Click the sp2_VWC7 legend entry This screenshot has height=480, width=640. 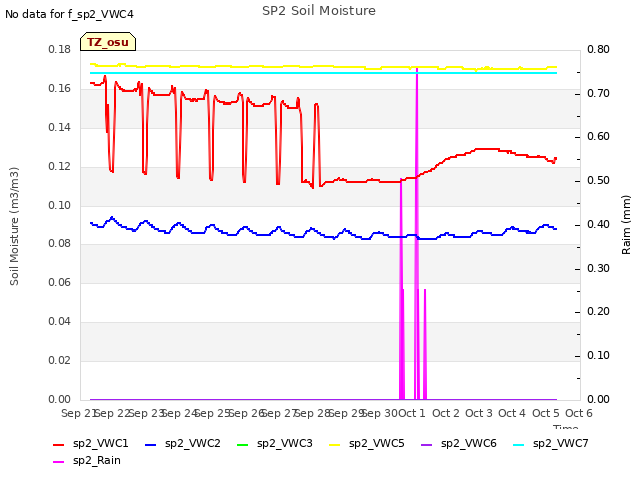tap(551, 443)
